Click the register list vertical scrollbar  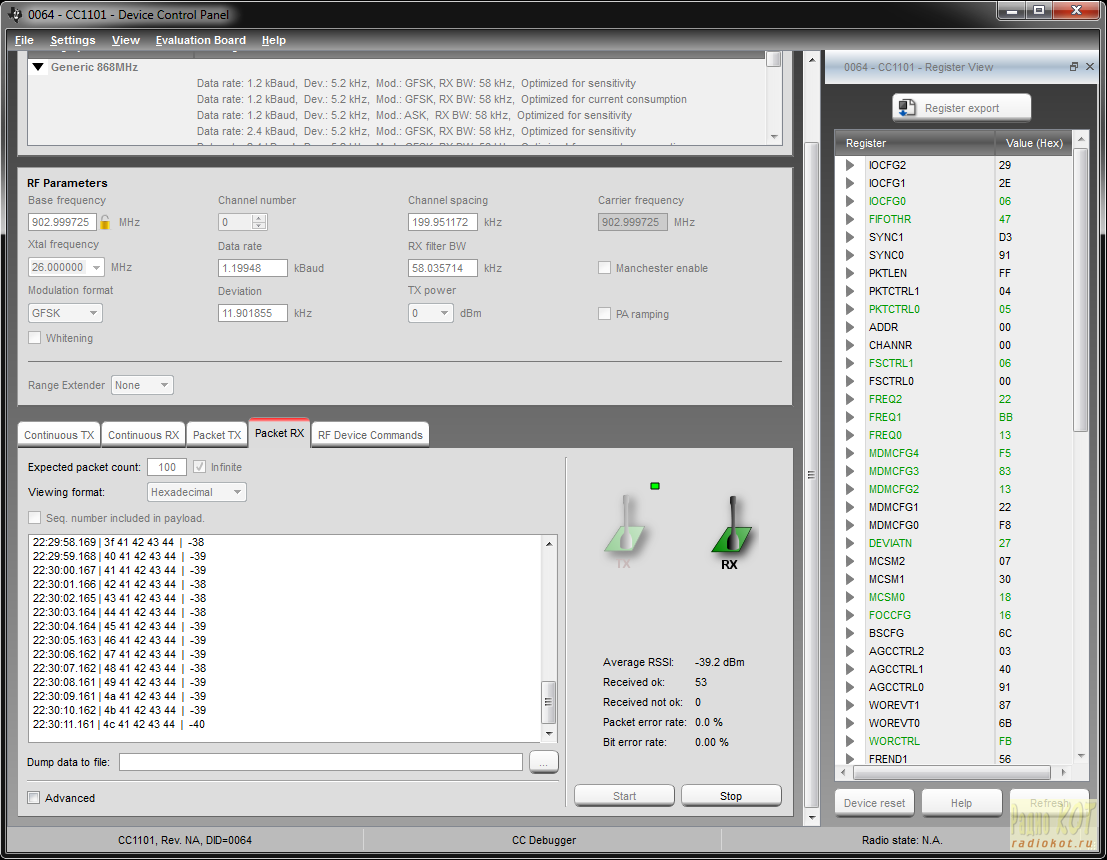(x=1080, y=291)
